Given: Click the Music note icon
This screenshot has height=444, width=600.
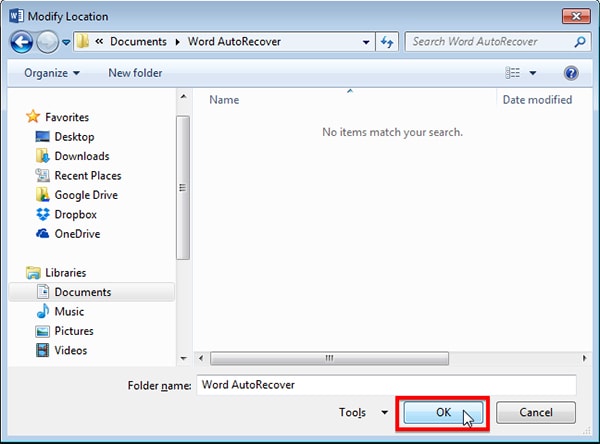Looking at the screenshot, I should click(x=42, y=311).
